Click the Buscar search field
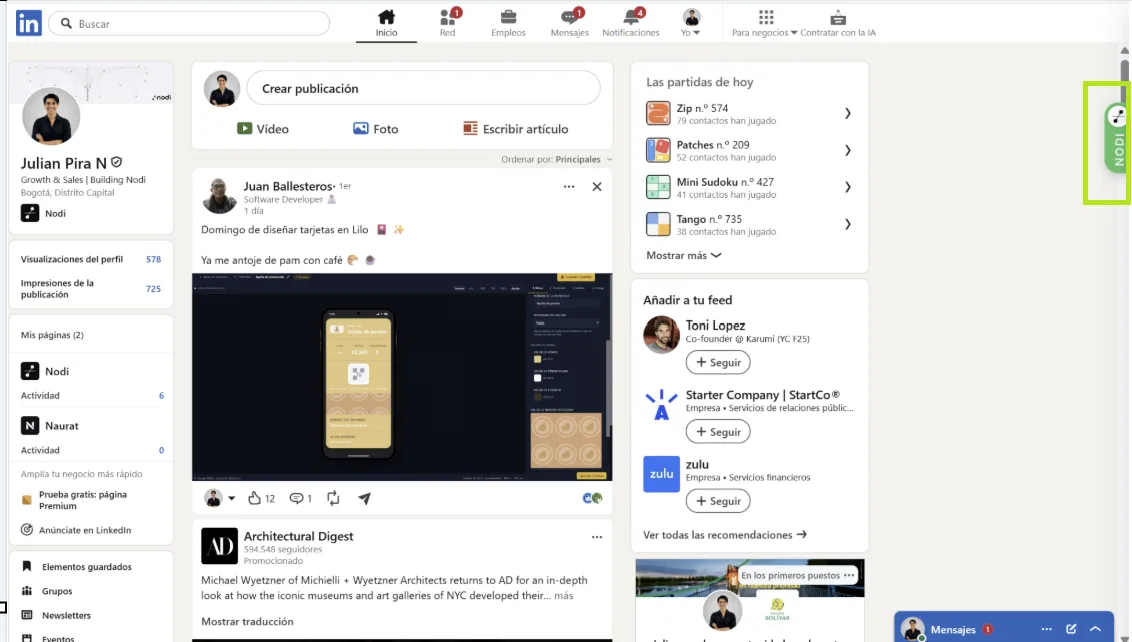1132x642 pixels. (189, 24)
